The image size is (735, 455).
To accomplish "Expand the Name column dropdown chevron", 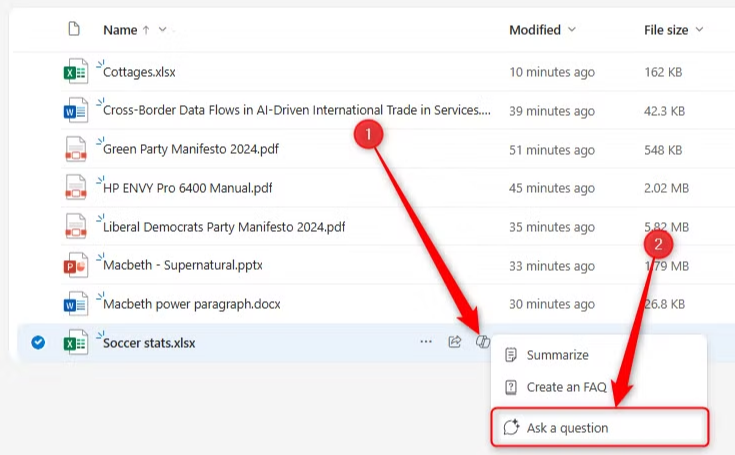I will point(163,30).
